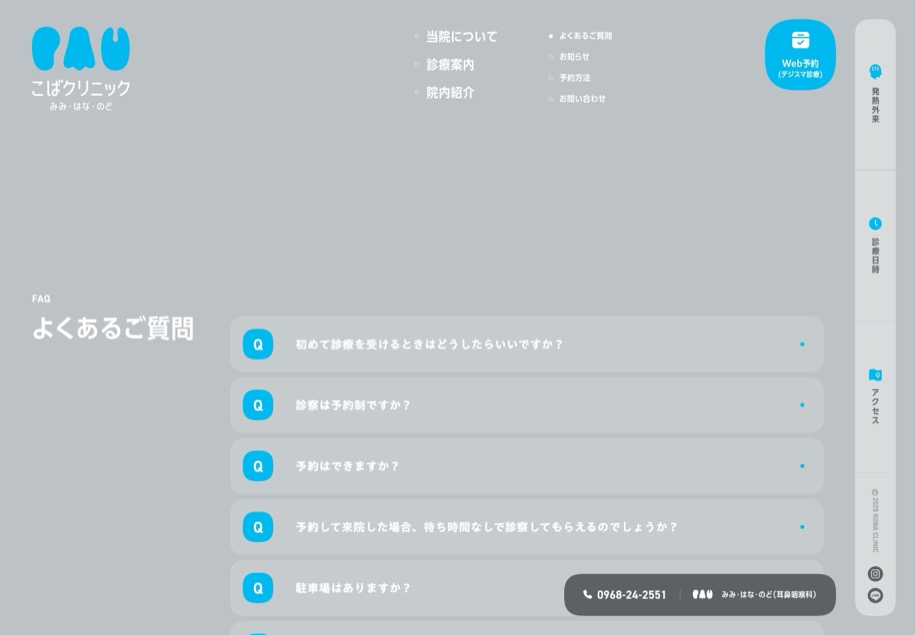915x635 pixels.
Task: Click the 診療日時 clock icon in sidebar
Action: pos(875,224)
